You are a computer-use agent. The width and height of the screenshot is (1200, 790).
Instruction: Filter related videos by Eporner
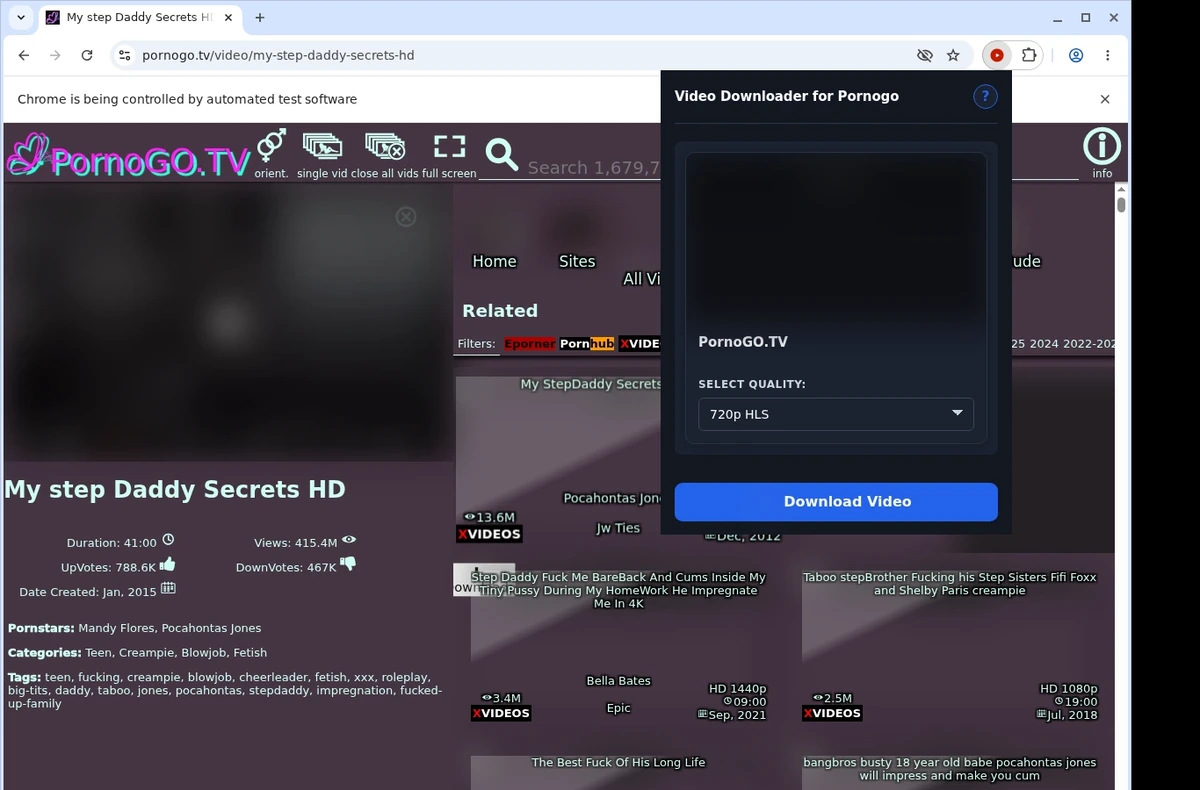(x=529, y=343)
